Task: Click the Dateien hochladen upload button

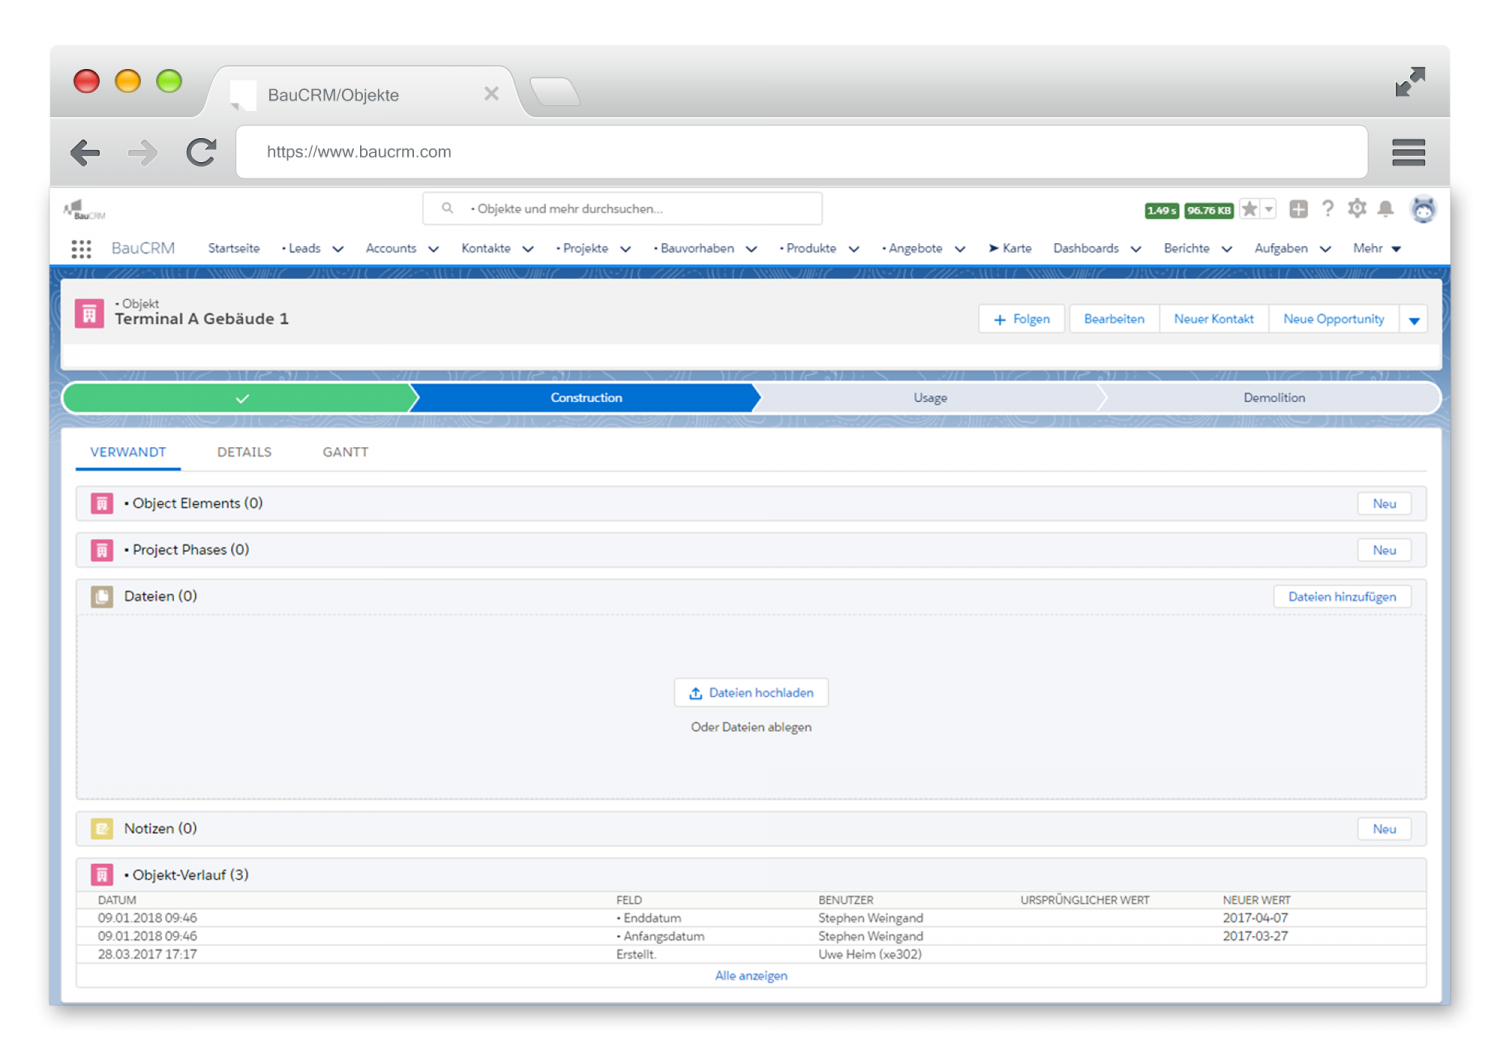Action: tap(751, 692)
